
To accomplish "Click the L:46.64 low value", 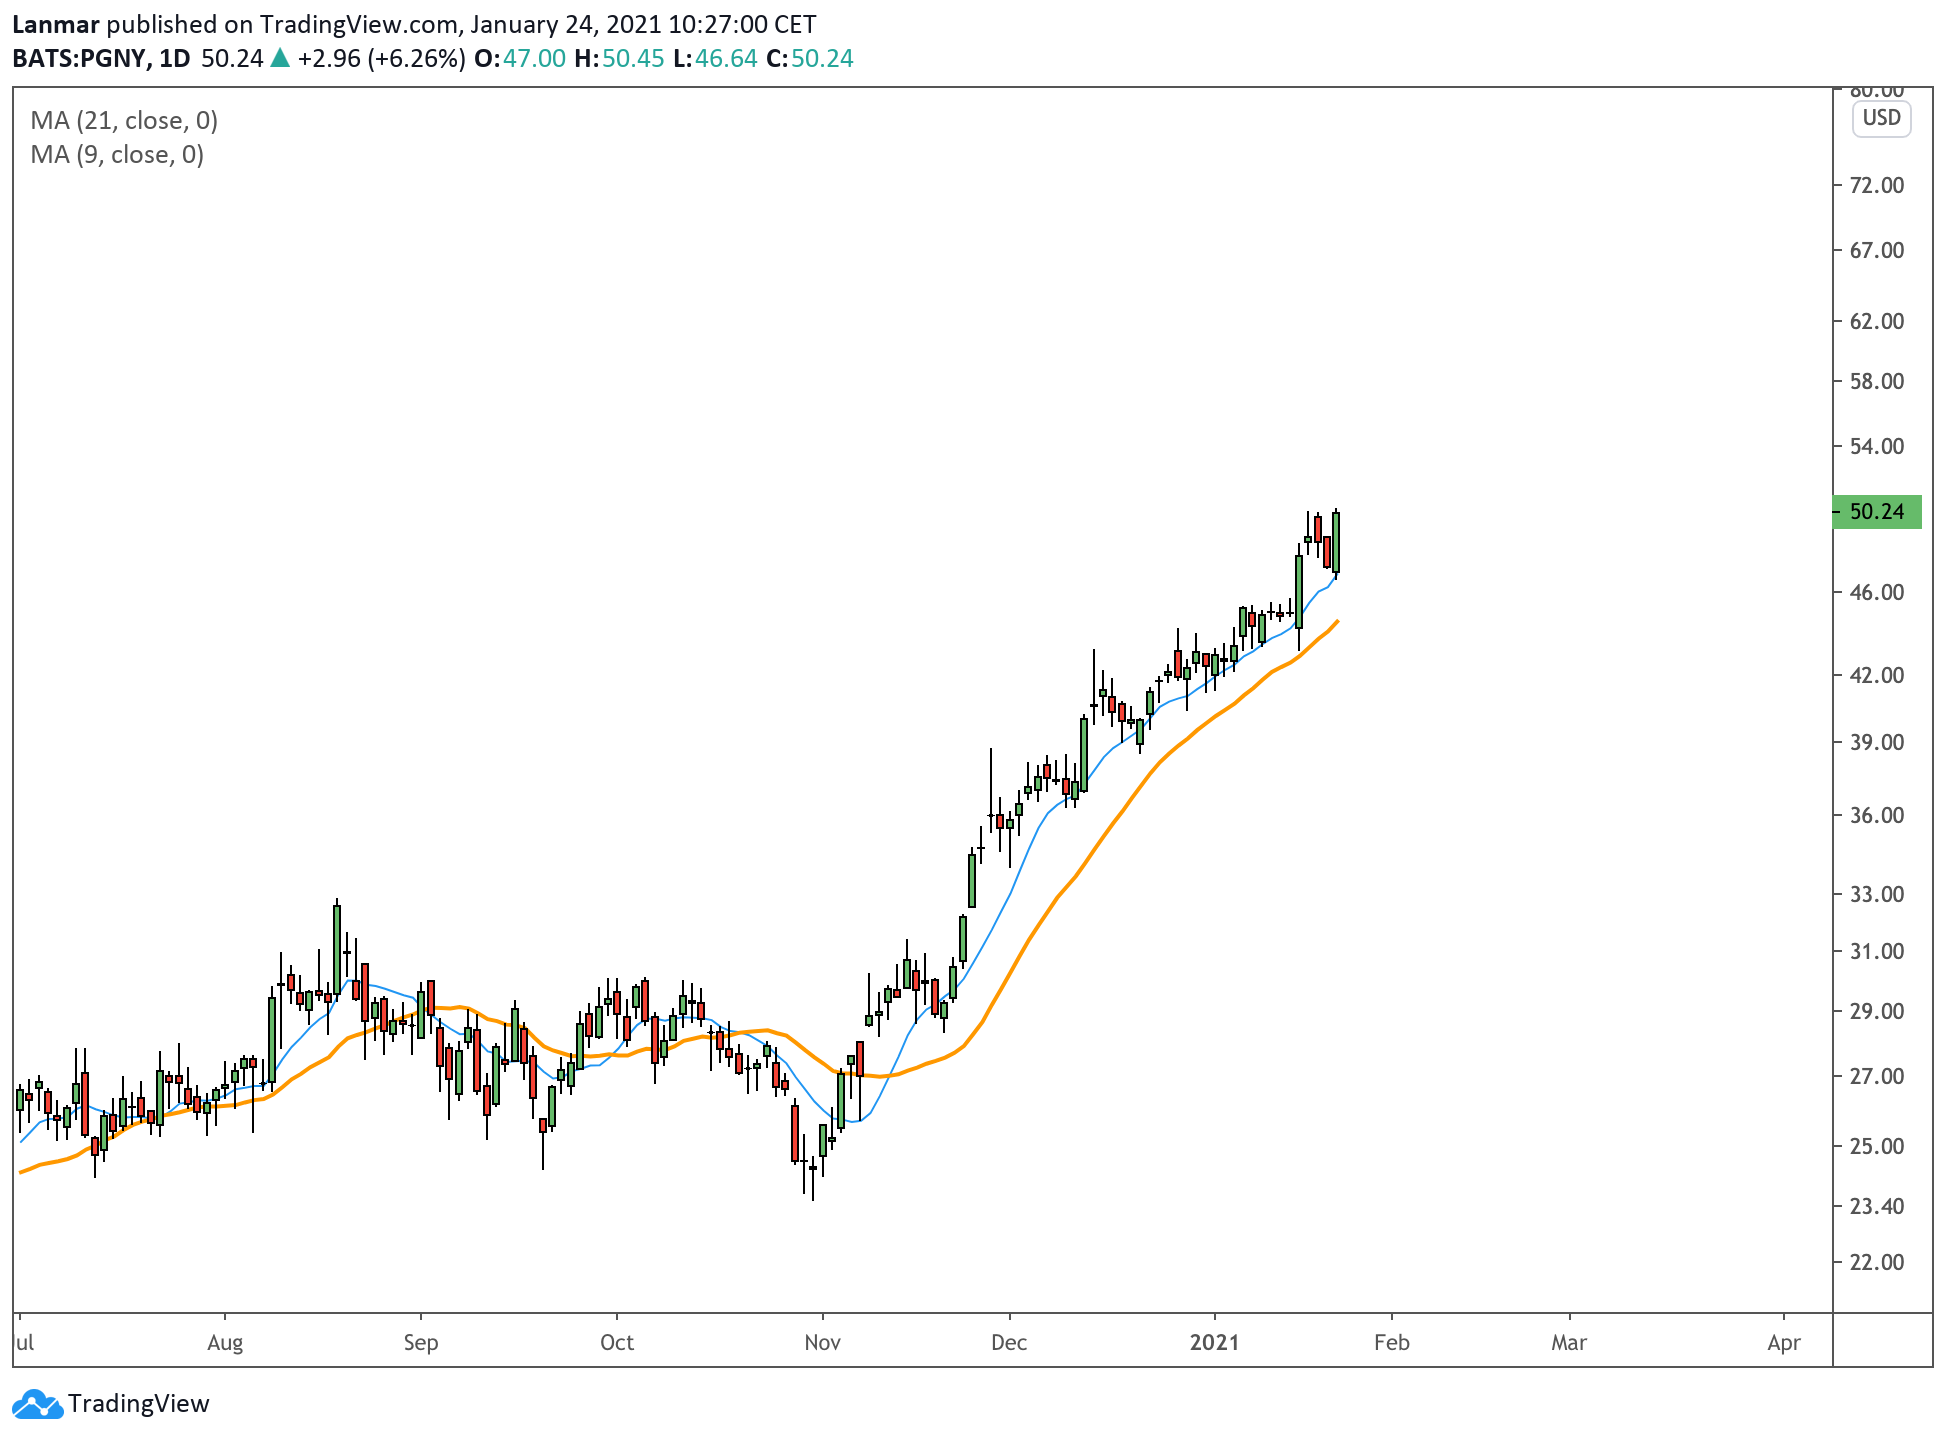I will tap(716, 58).
